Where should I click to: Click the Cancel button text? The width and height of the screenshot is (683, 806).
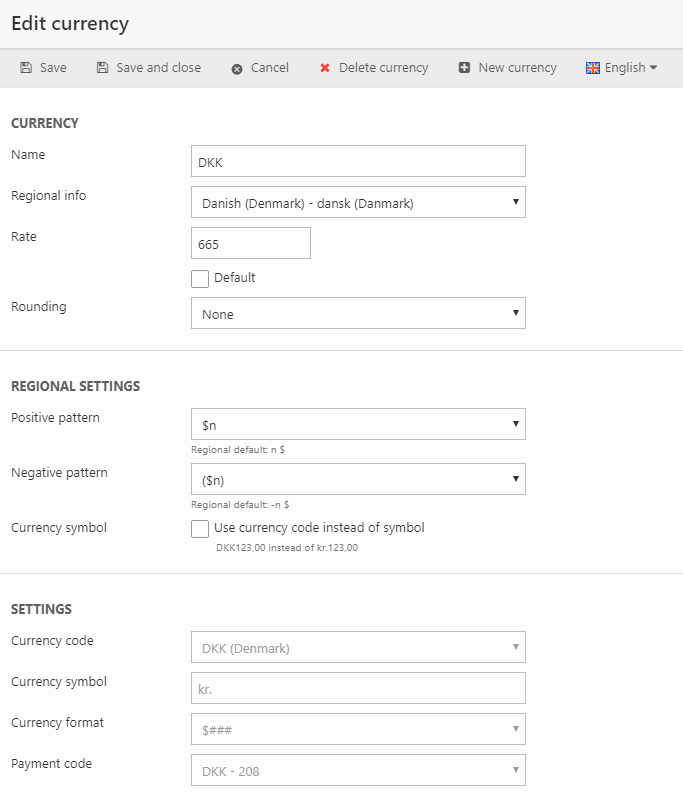[269, 68]
